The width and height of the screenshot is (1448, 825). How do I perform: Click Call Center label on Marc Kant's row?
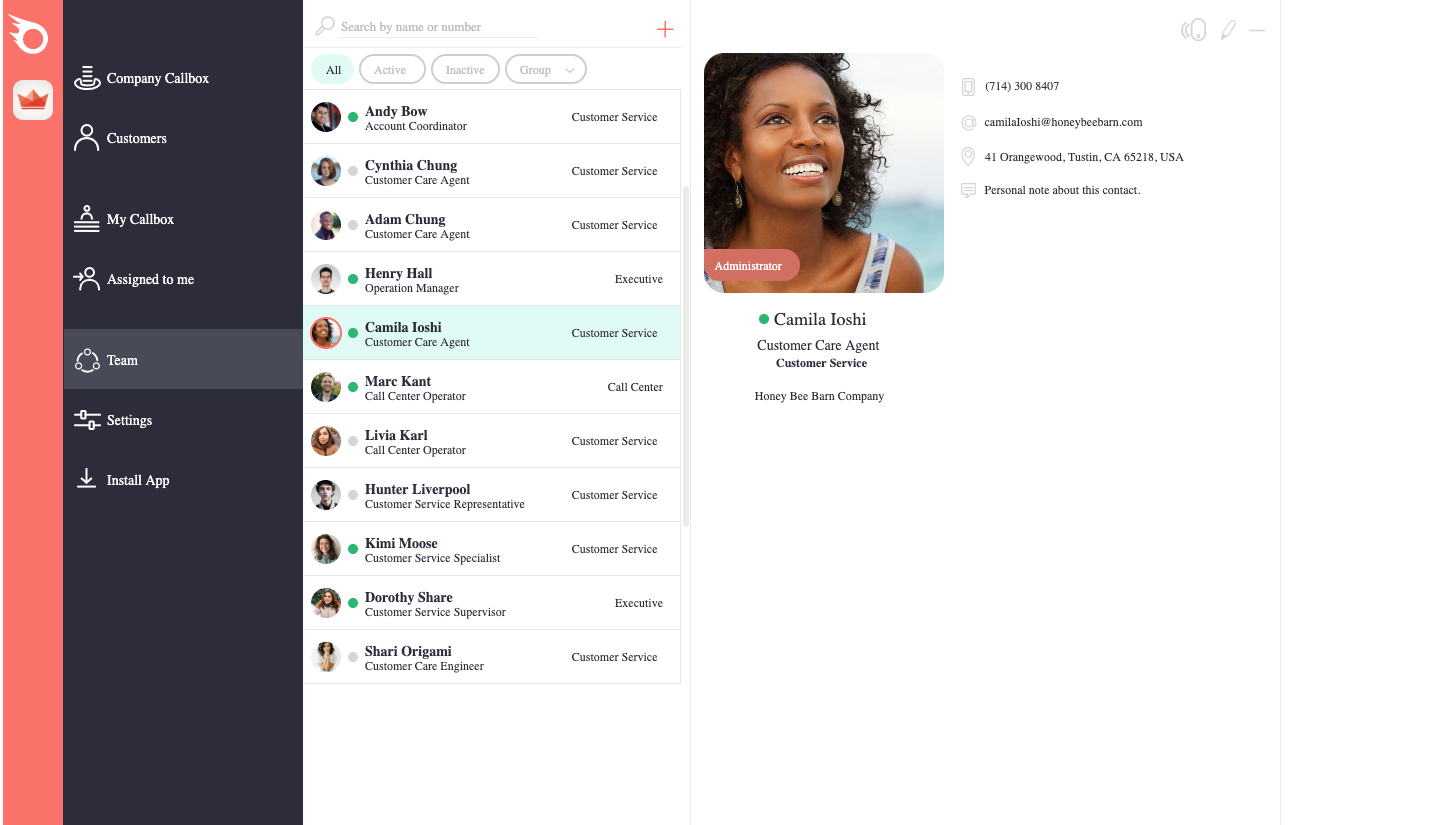(x=635, y=387)
